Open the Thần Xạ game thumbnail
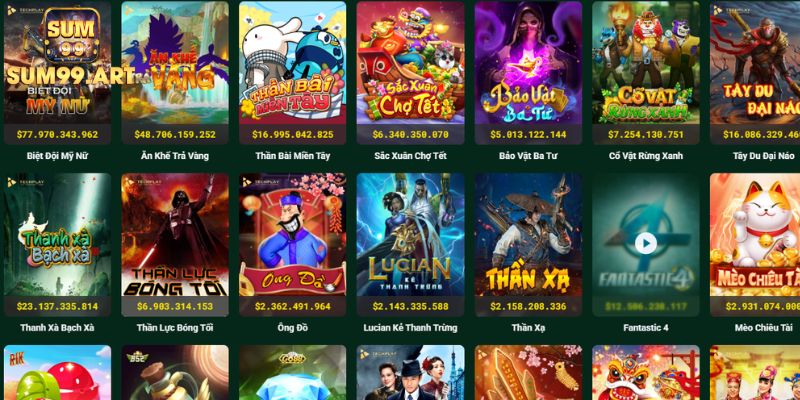Image resolution: width=800 pixels, height=400 pixels. tap(528, 235)
